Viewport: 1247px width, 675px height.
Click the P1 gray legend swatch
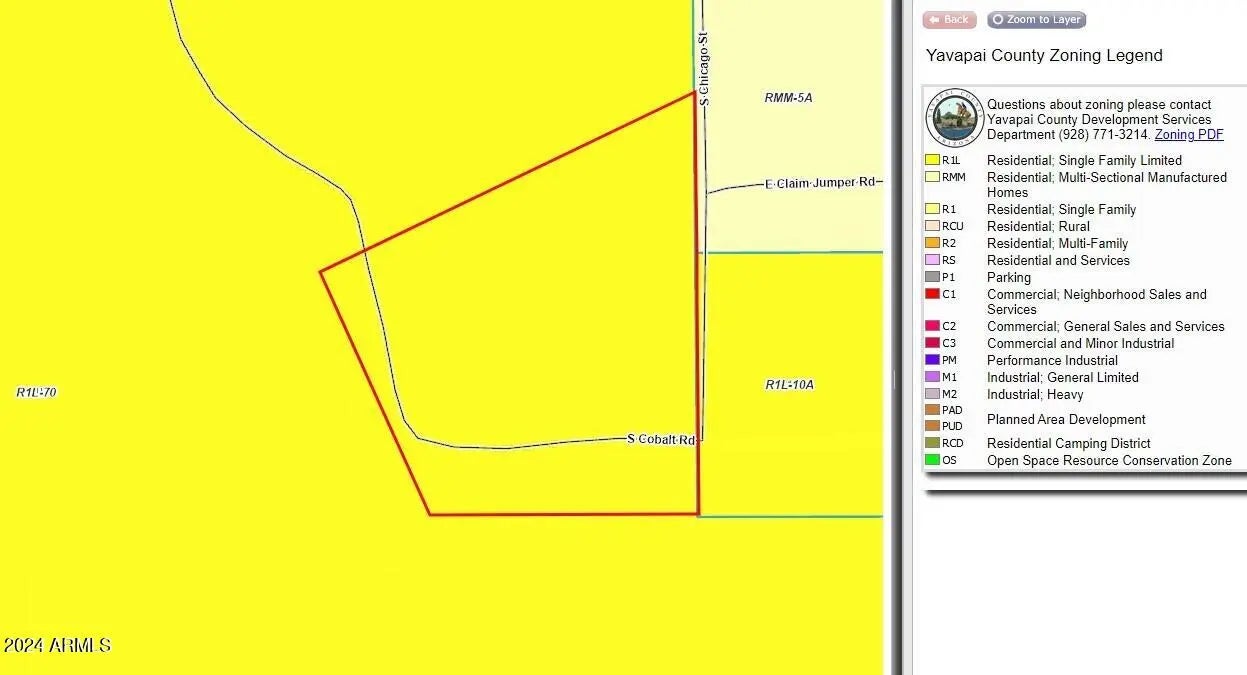tap(932, 277)
